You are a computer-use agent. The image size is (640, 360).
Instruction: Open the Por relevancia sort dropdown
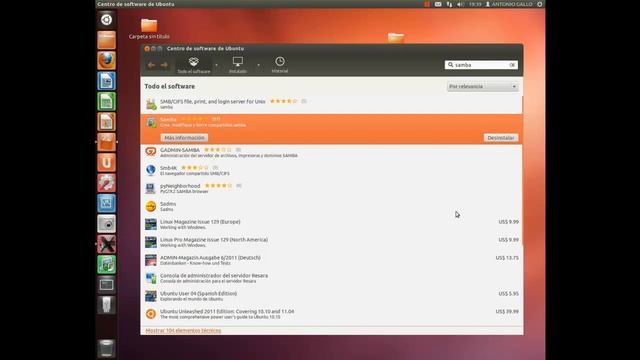[x=482, y=87]
